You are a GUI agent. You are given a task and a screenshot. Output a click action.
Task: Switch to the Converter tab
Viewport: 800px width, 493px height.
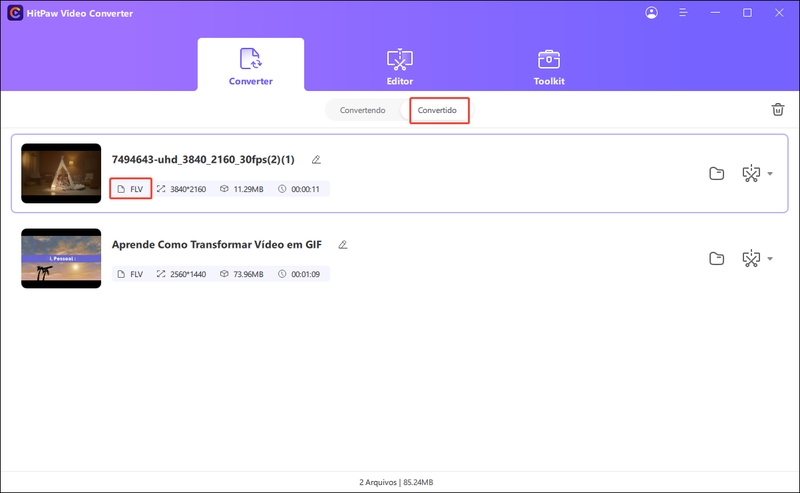point(250,66)
